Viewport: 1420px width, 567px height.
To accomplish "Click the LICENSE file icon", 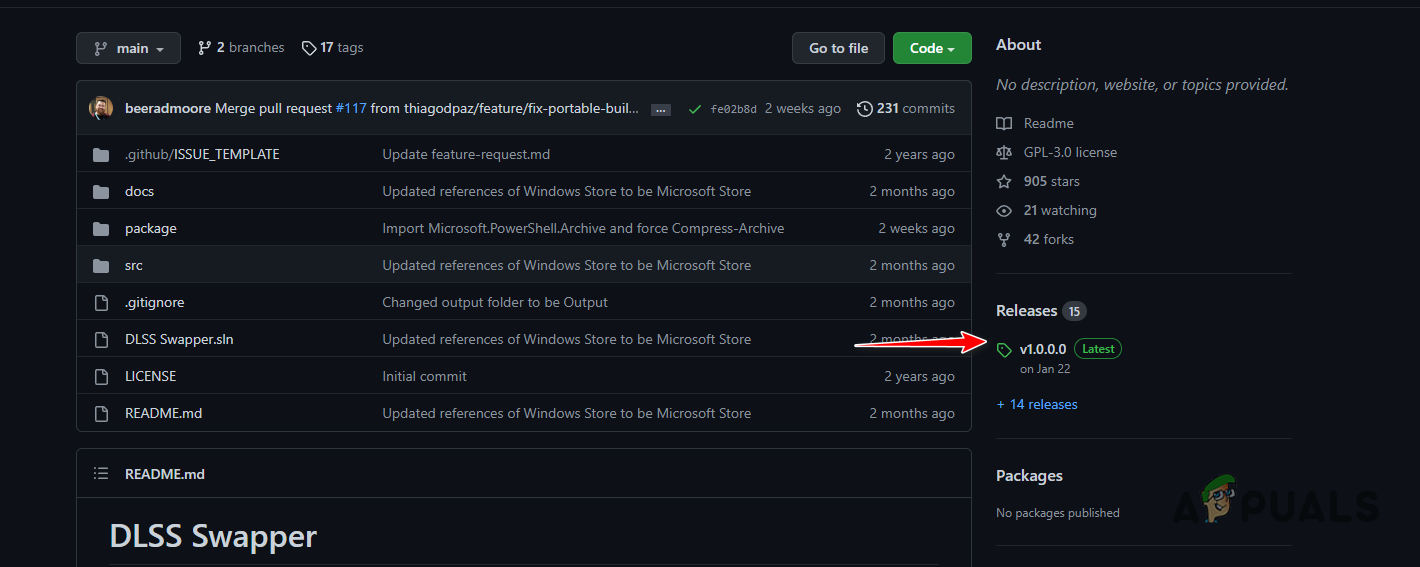I will click(100, 377).
